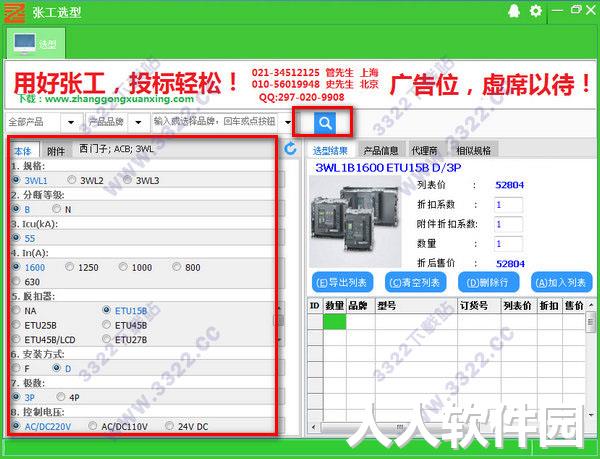The width and height of the screenshot is (600, 459).
Task: Click the 3WL circuit breaker product image
Action: pyautogui.click(x=355, y=222)
